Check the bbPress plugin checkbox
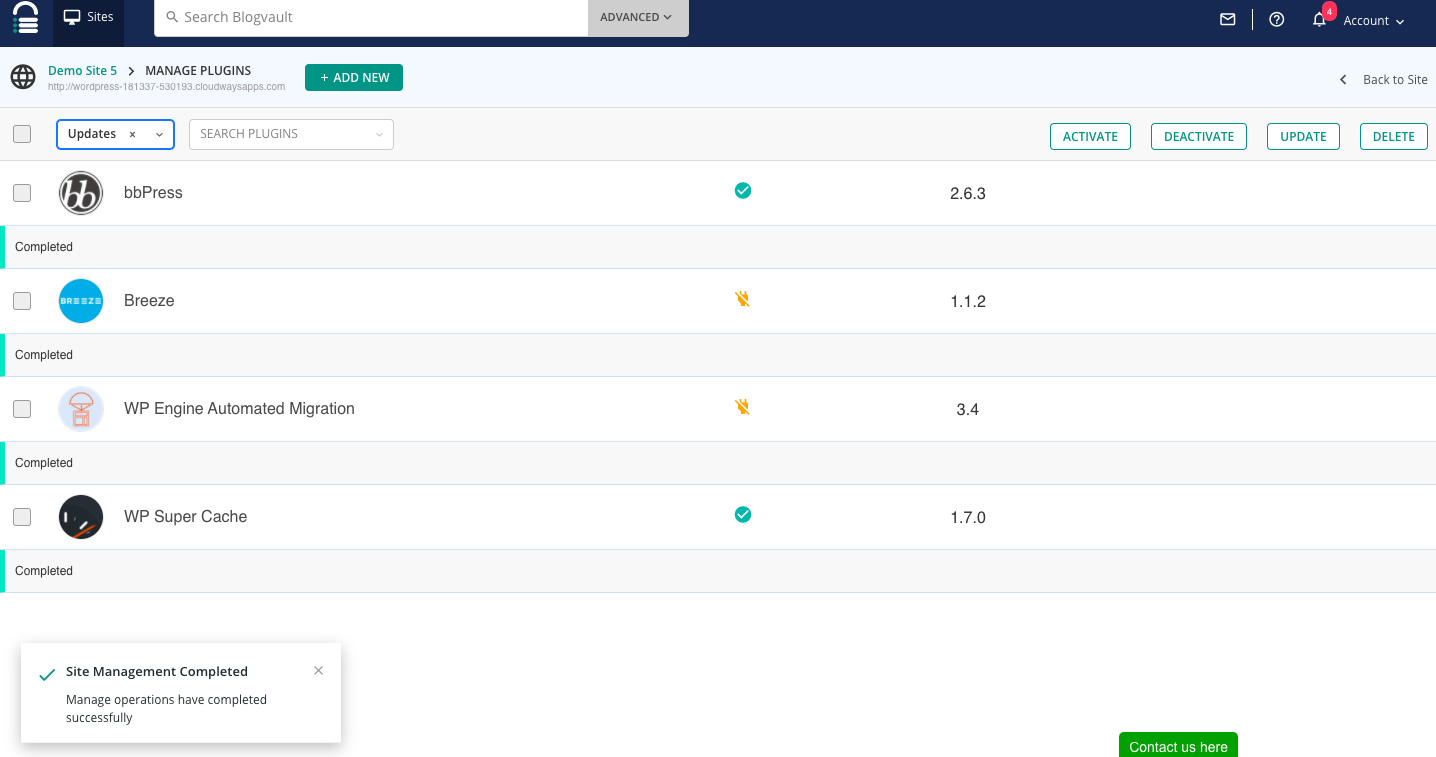1436x757 pixels. [22, 193]
